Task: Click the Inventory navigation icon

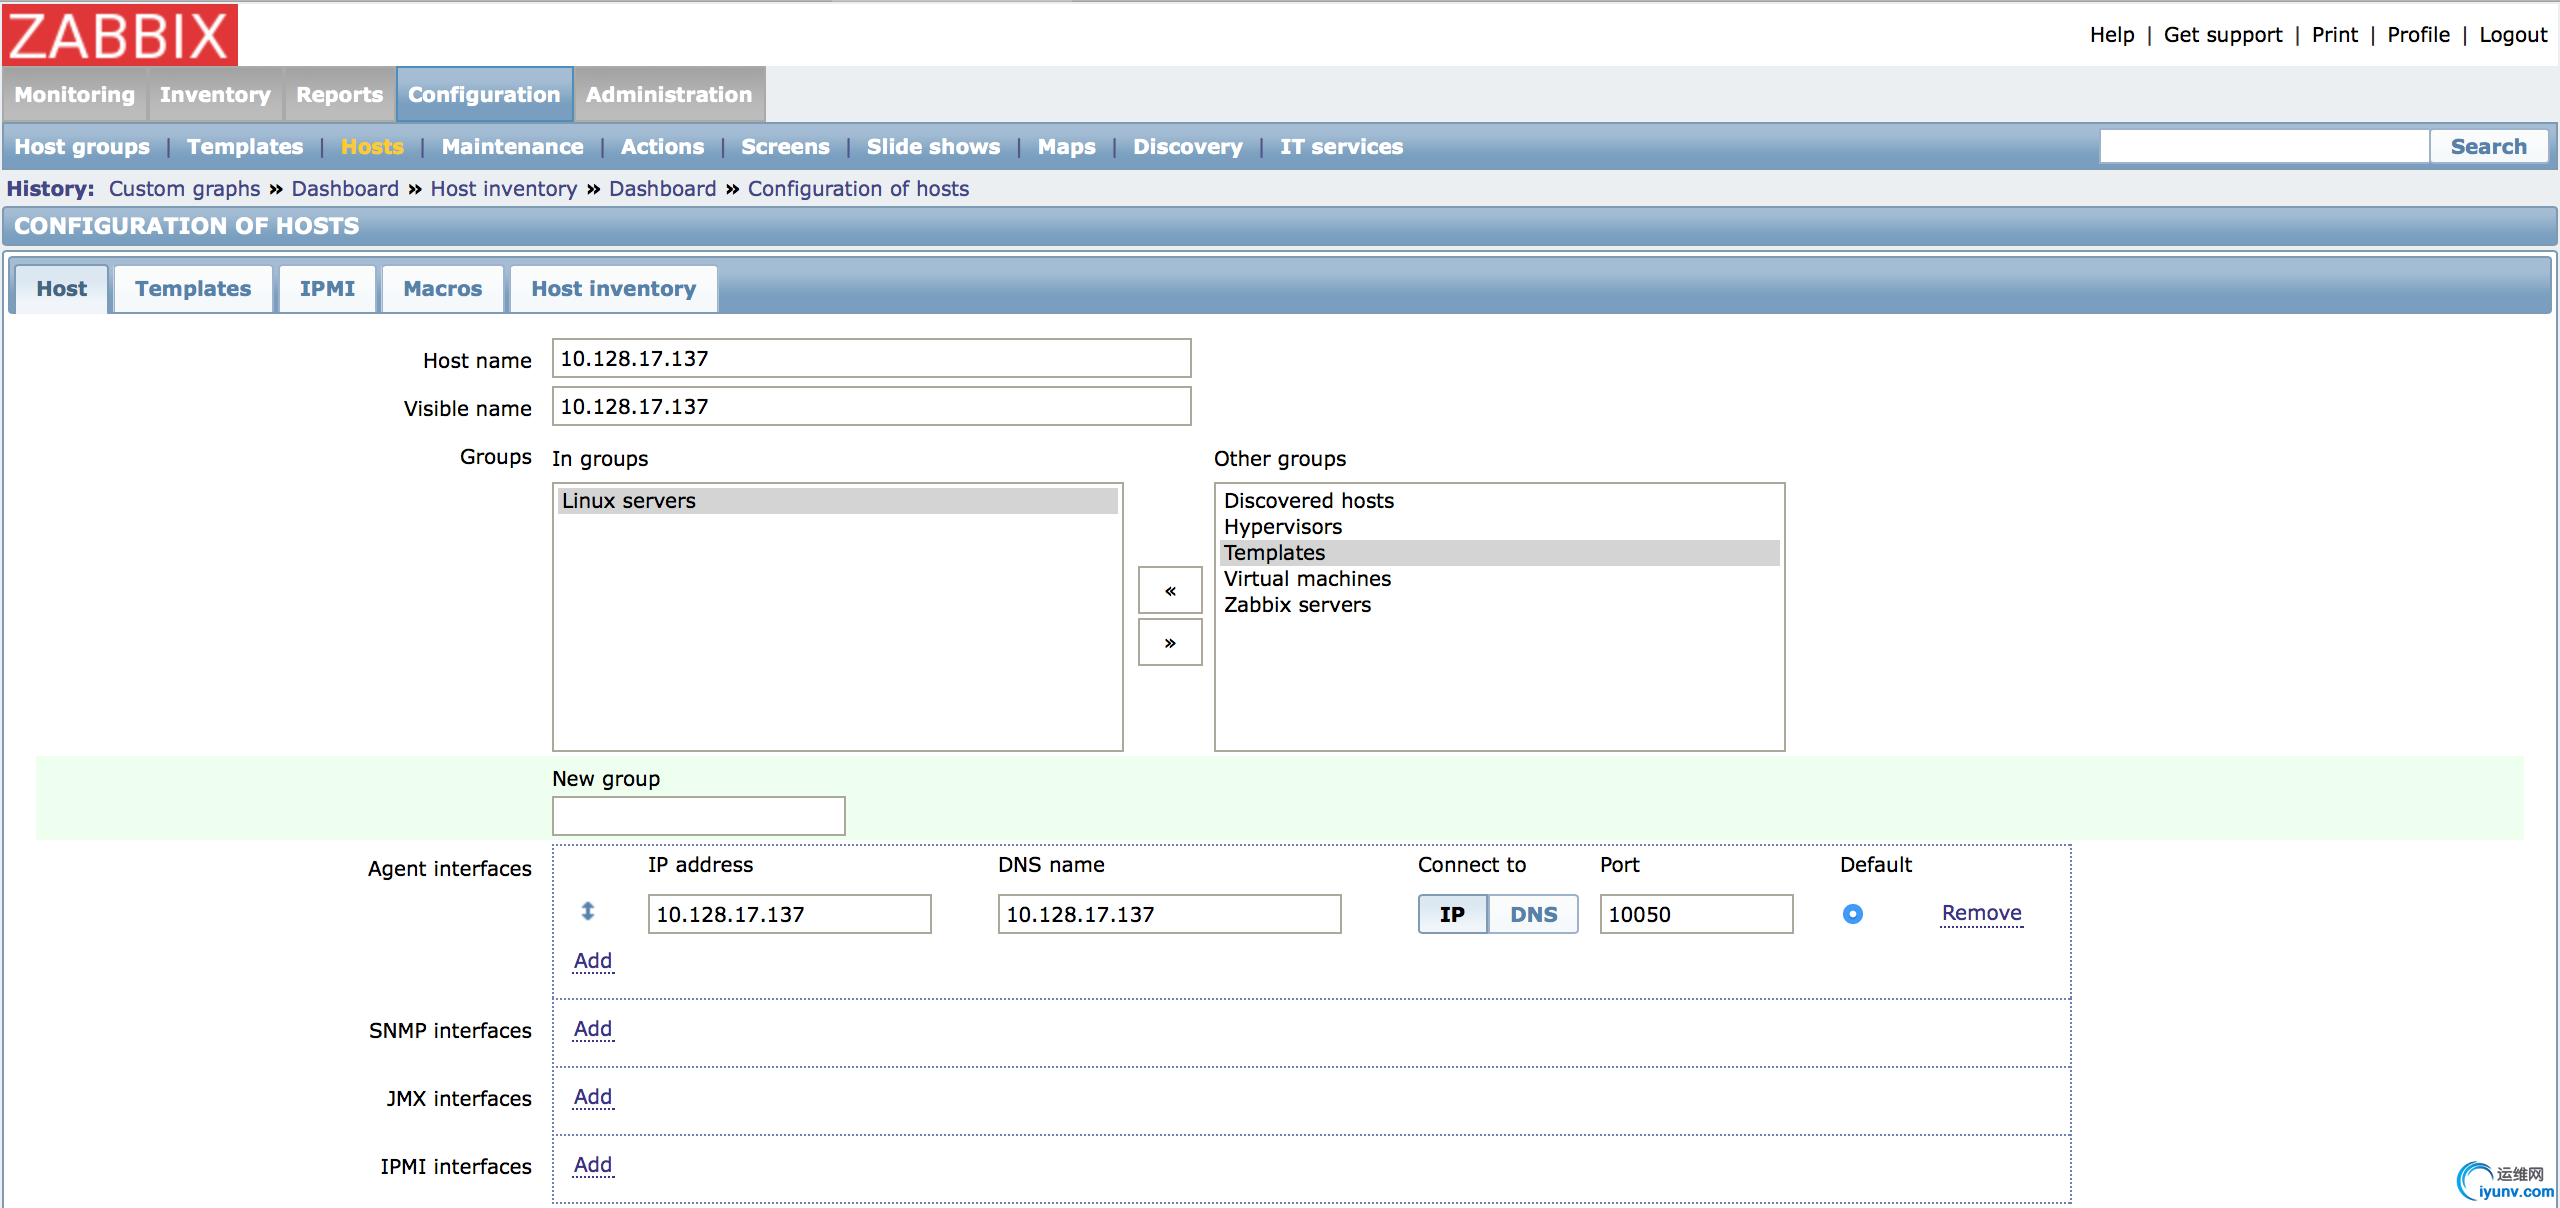Action: click(x=216, y=93)
